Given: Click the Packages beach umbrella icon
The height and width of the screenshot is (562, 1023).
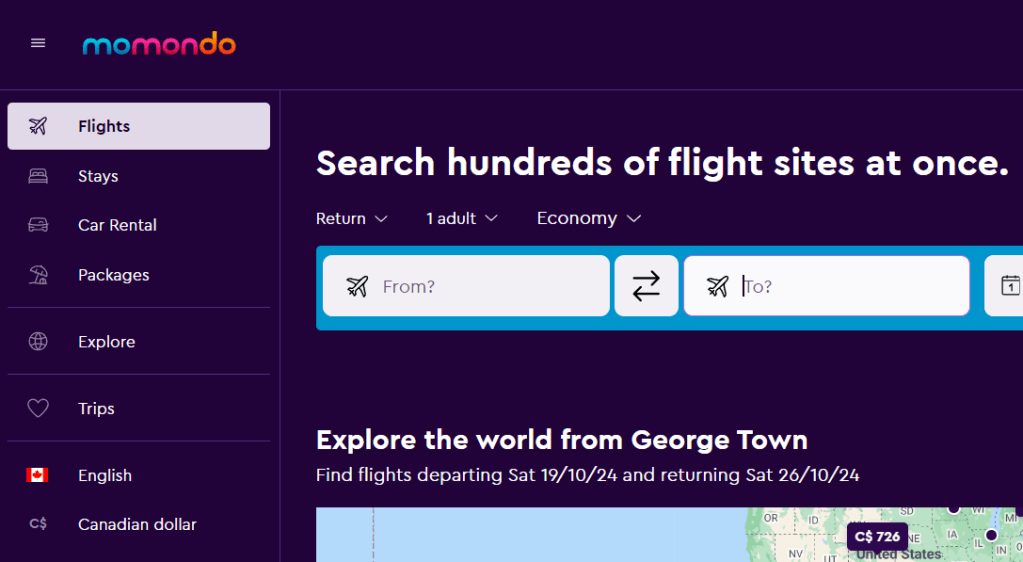Looking at the screenshot, I should 38,275.
